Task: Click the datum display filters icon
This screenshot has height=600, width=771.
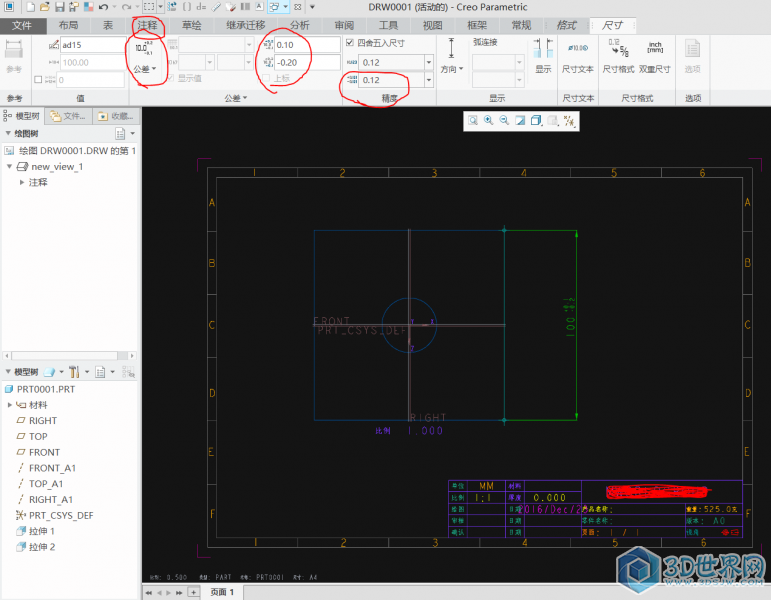Action: [x=569, y=120]
